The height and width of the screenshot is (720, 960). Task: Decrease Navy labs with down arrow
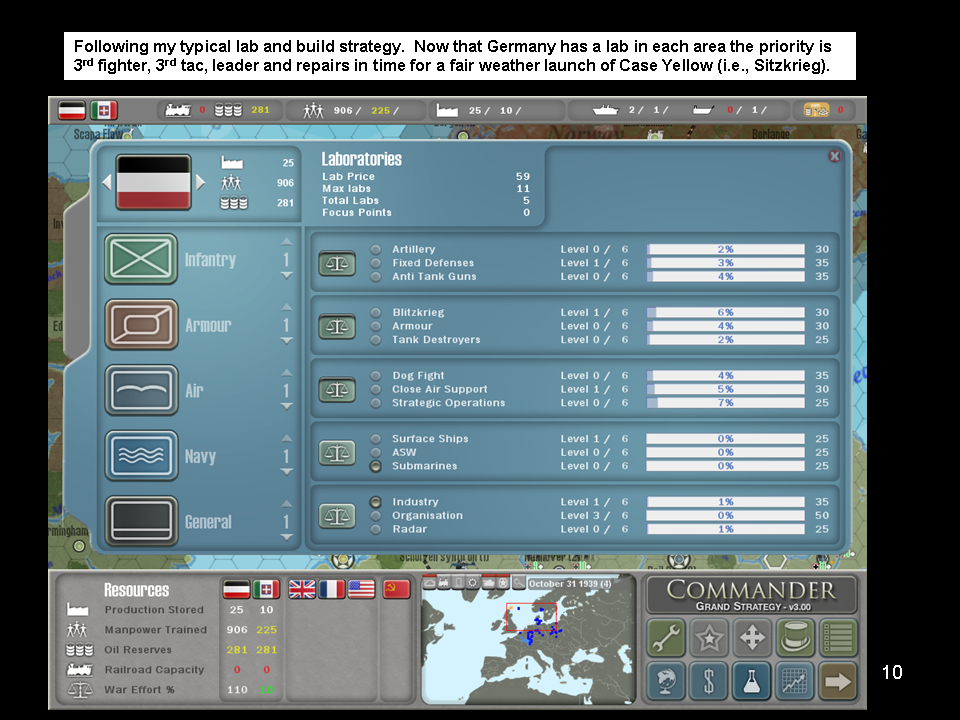pos(287,472)
